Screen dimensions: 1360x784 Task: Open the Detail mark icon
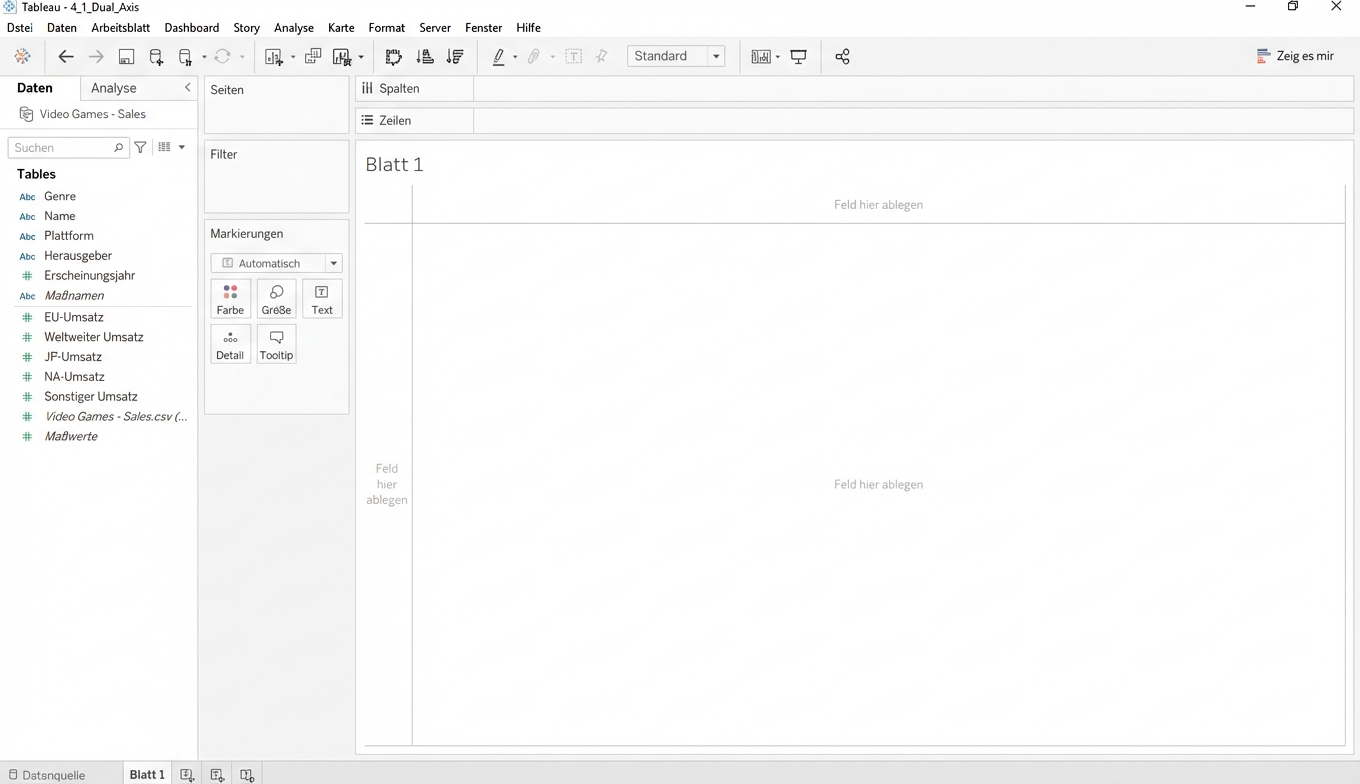(x=230, y=343)
